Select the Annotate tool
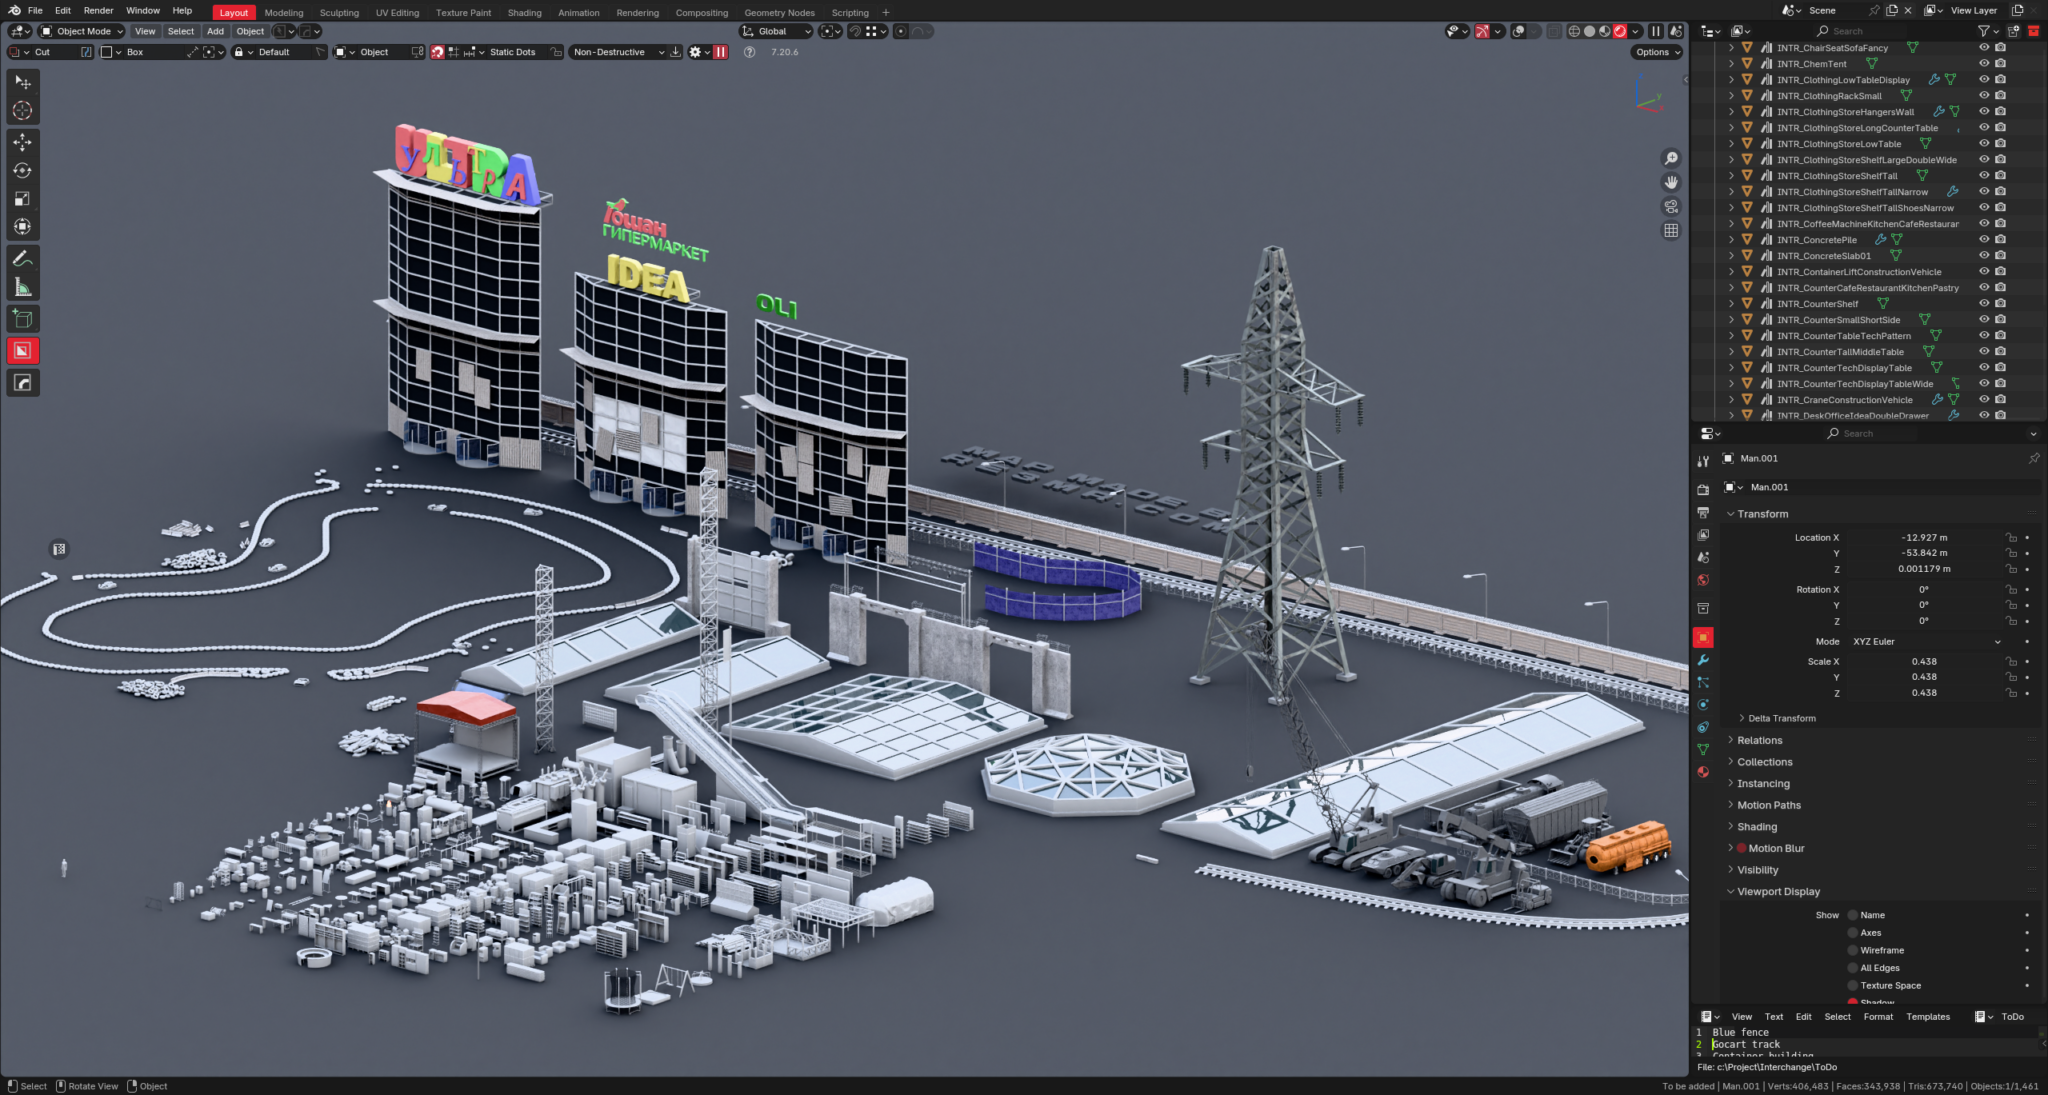The height and width of the screenshot is (1095, 2048). coord(22,258)
